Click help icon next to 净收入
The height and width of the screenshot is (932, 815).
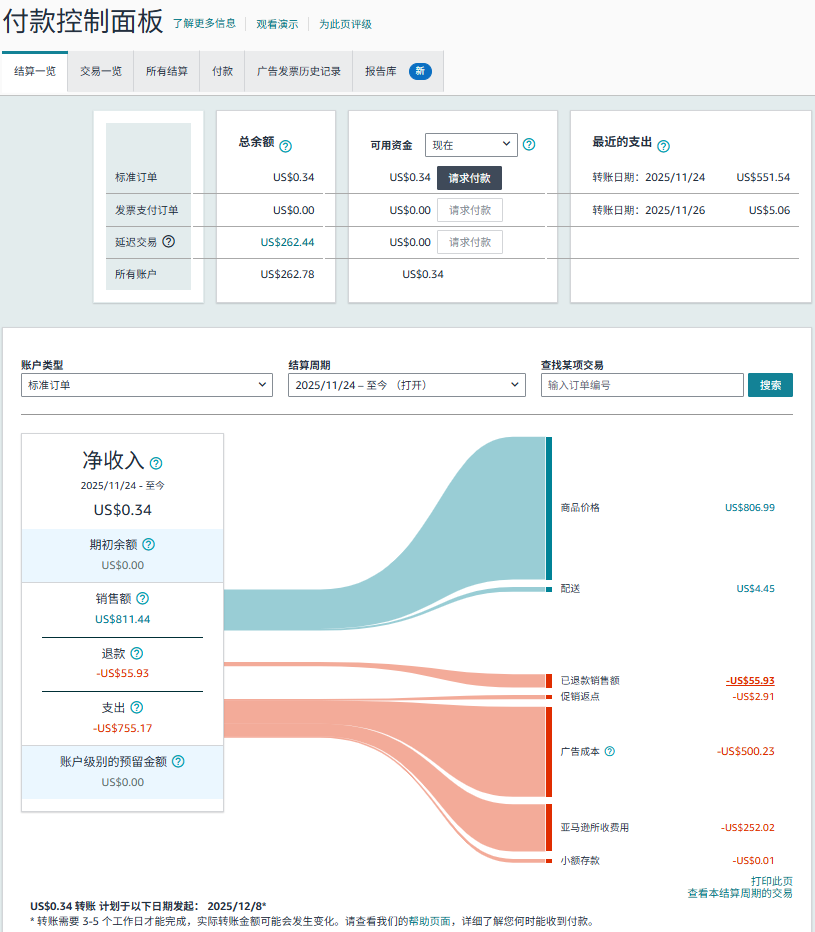[156, 463]
